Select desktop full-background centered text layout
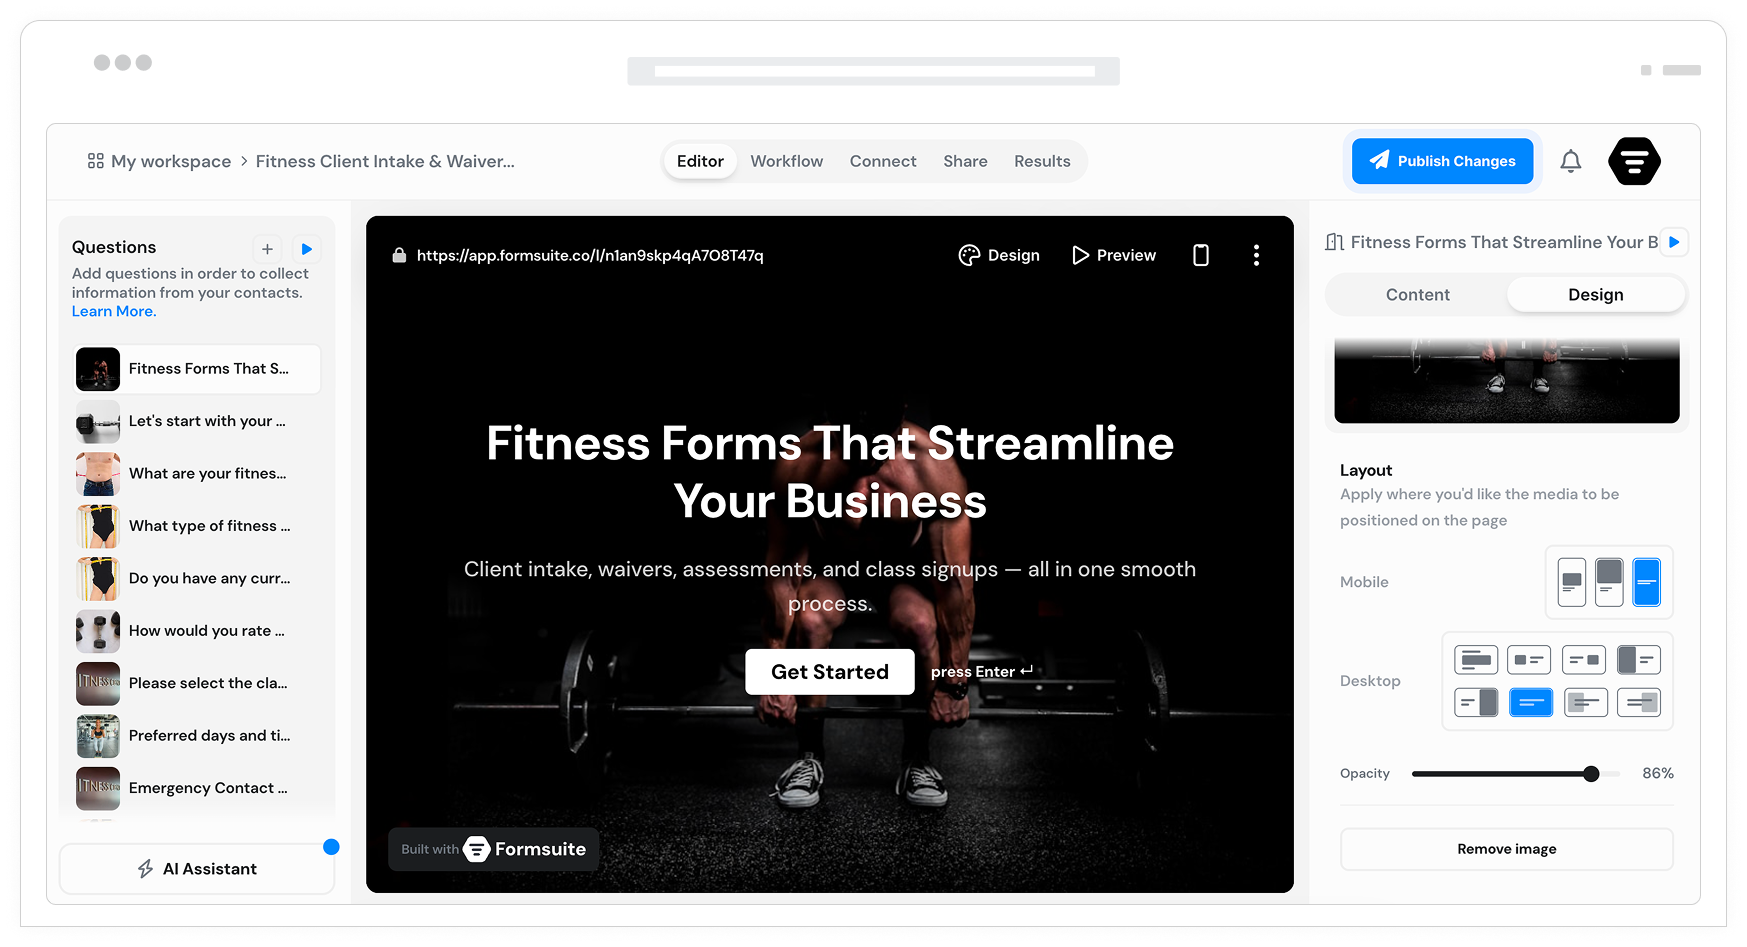This screenshot has height=947, width=1747. (1530, 703)
